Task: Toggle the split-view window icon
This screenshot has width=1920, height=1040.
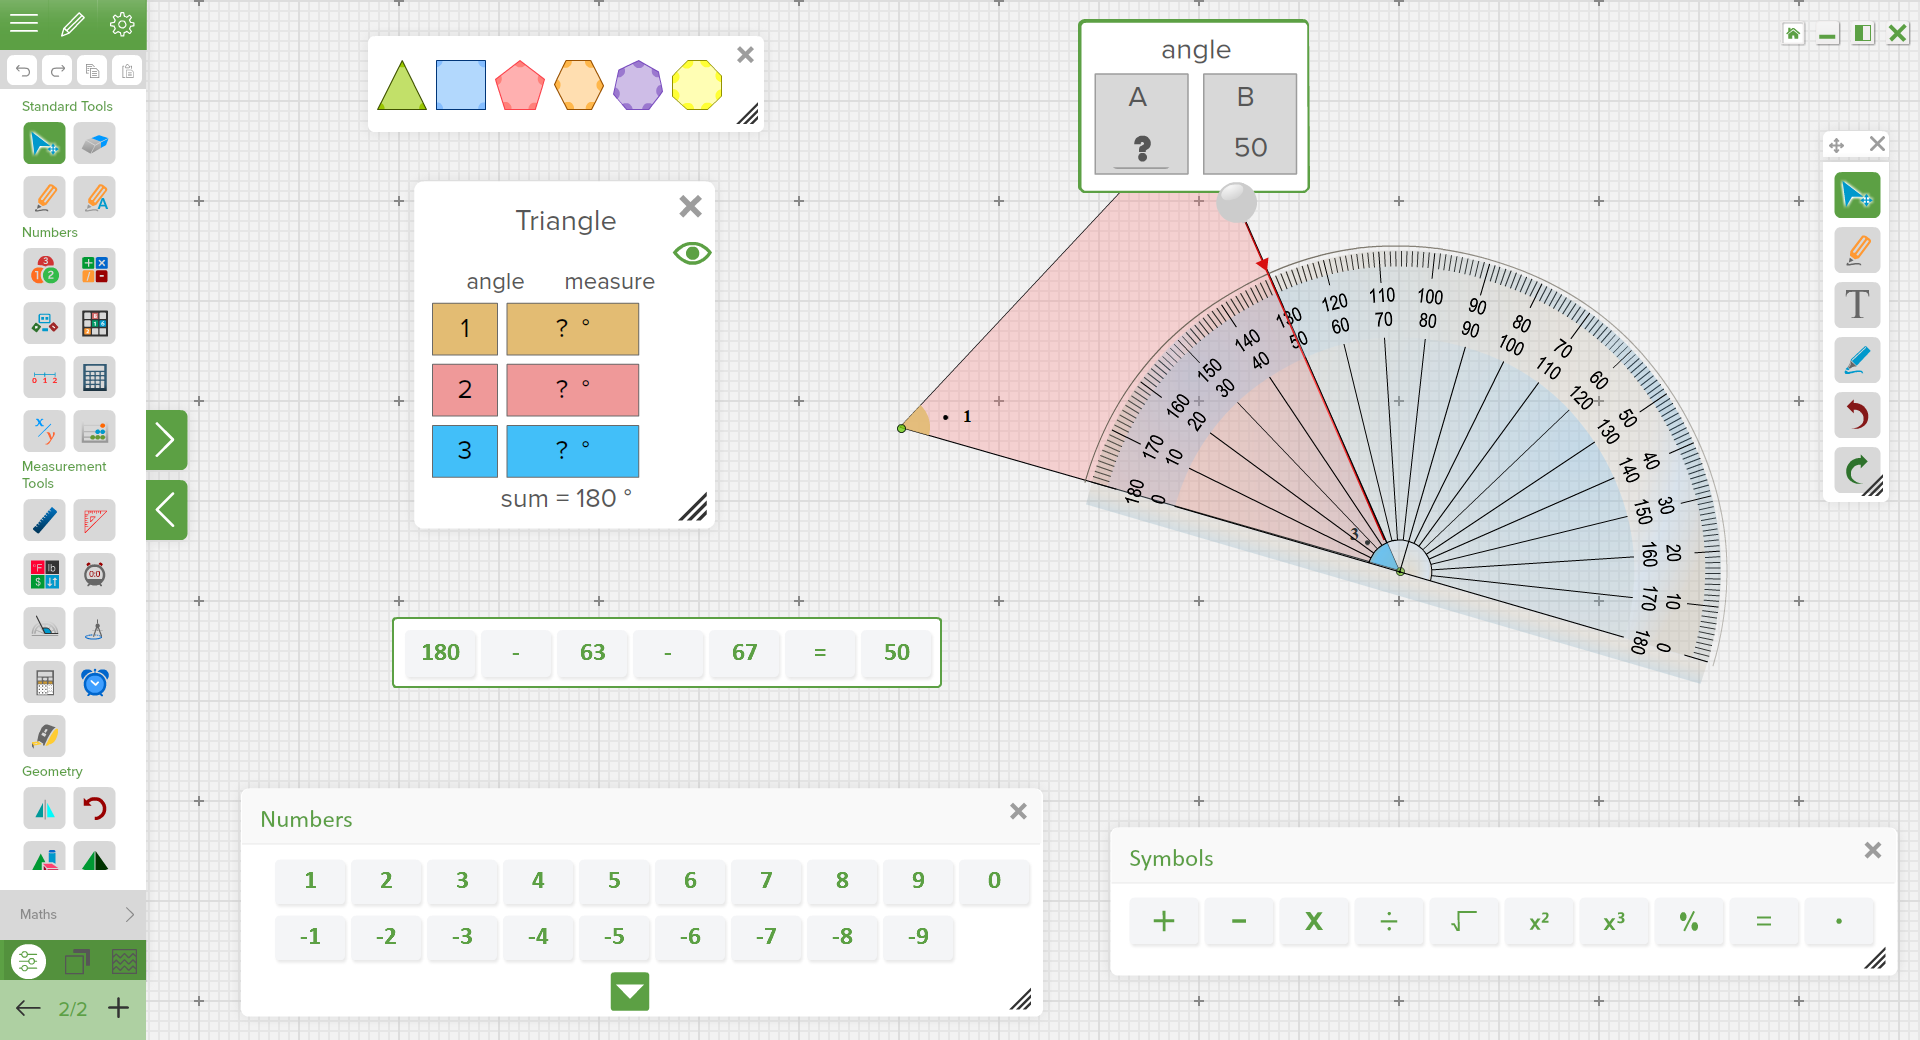Action: (1862, 34)
